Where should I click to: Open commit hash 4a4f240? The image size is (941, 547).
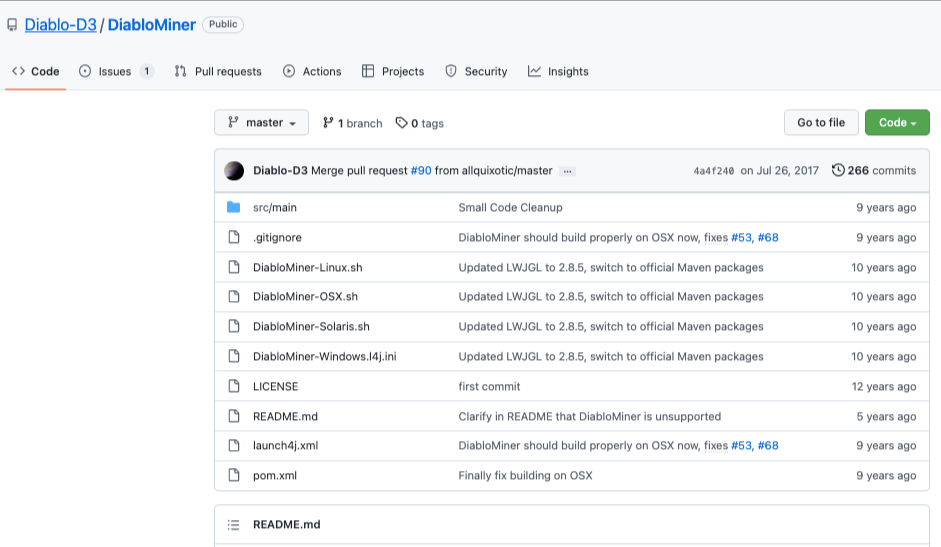tap(714, 171)
